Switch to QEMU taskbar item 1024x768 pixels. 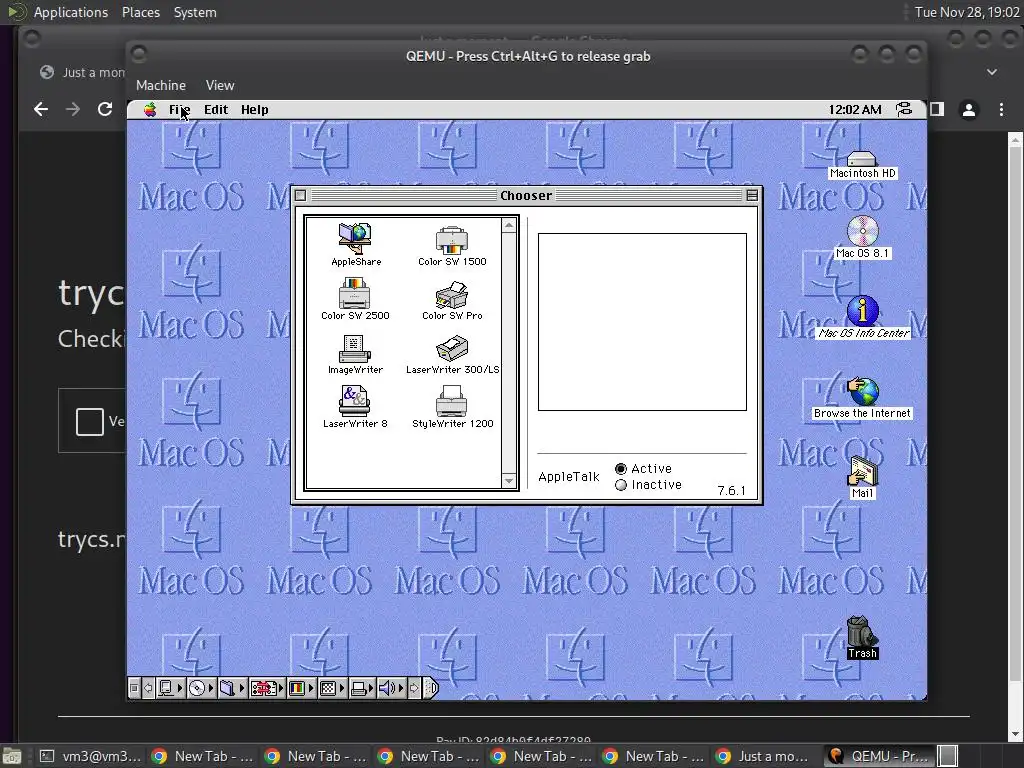pos(879,756)
